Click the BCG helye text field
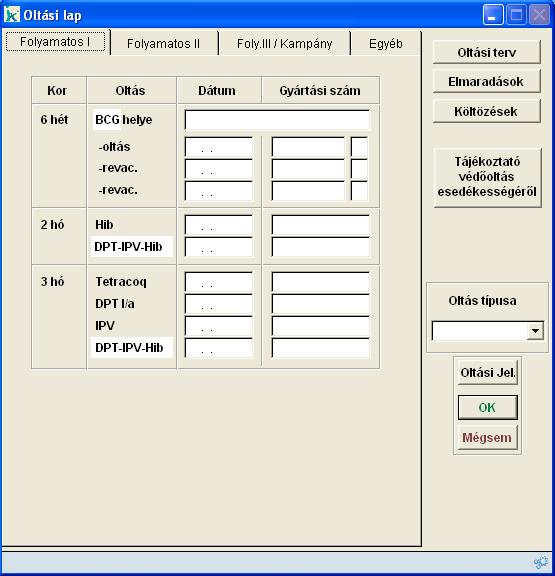The width and height of the screenshot is (555, 576). pyautogui.click(x=277, y=120)
